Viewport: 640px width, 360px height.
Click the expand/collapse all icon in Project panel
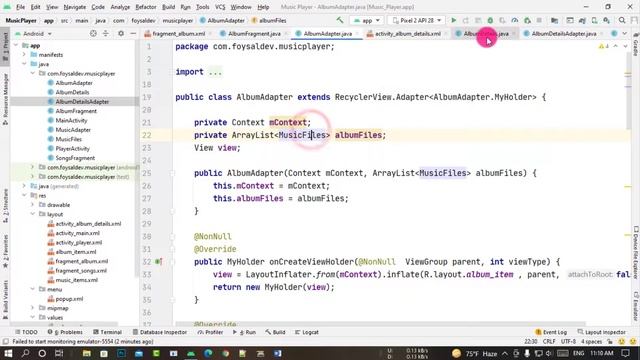click(106, 33)
